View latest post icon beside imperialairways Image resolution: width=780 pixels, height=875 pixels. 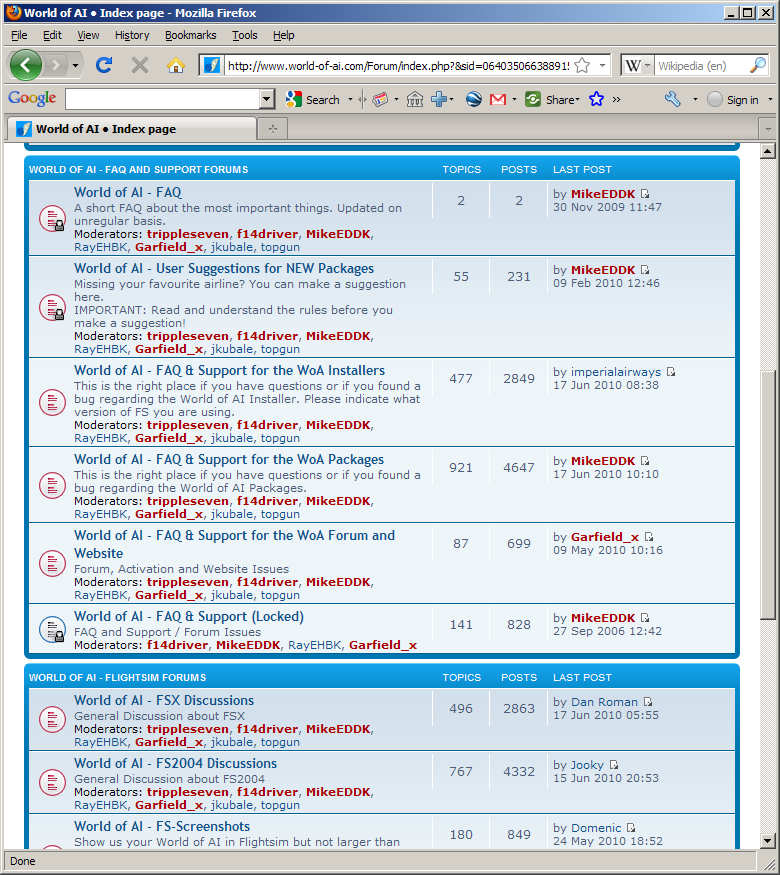671,372
